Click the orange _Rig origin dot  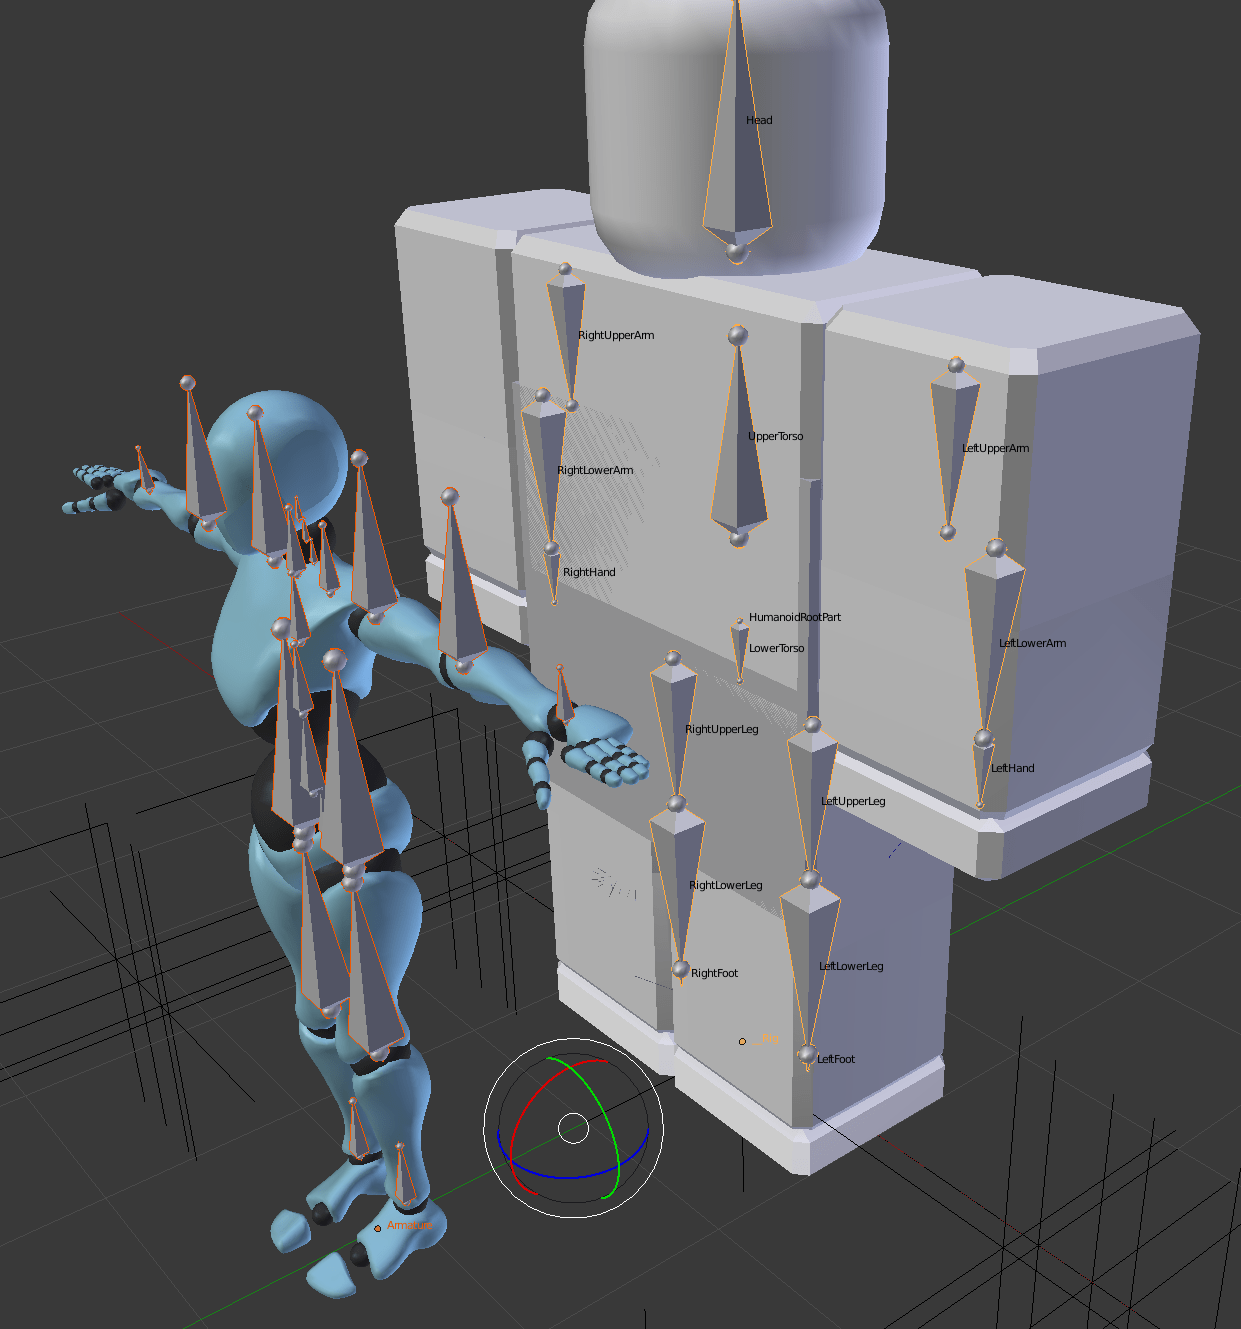click(x=742, y=1041)
